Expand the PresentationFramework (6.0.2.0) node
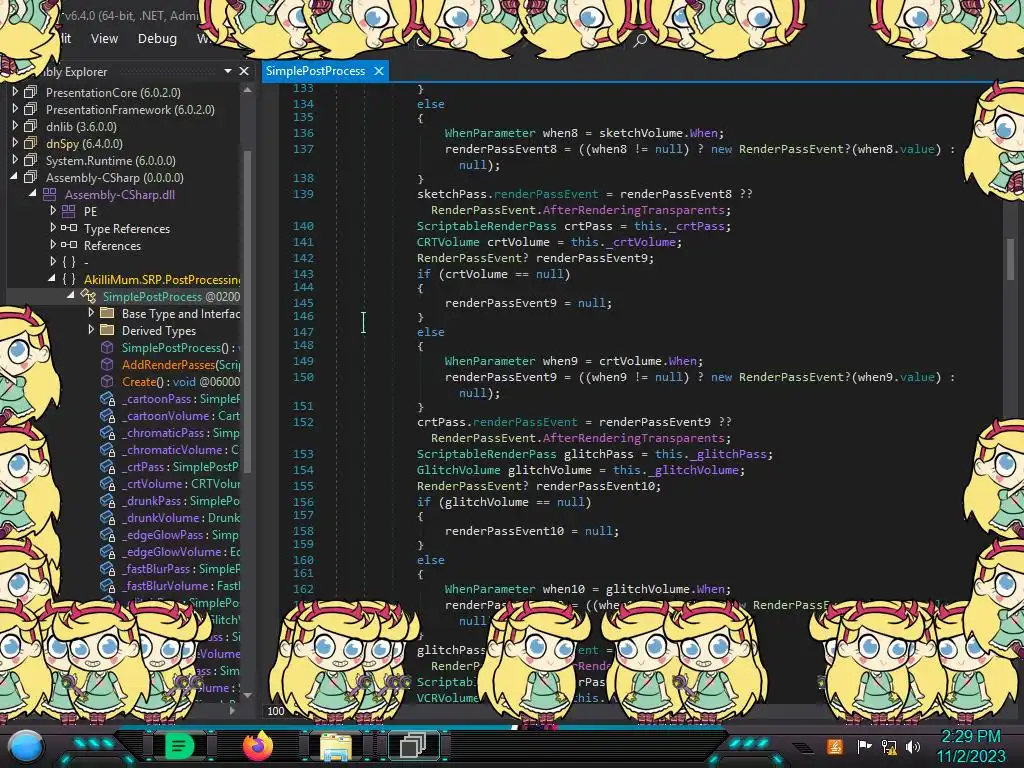 [15, 109]
